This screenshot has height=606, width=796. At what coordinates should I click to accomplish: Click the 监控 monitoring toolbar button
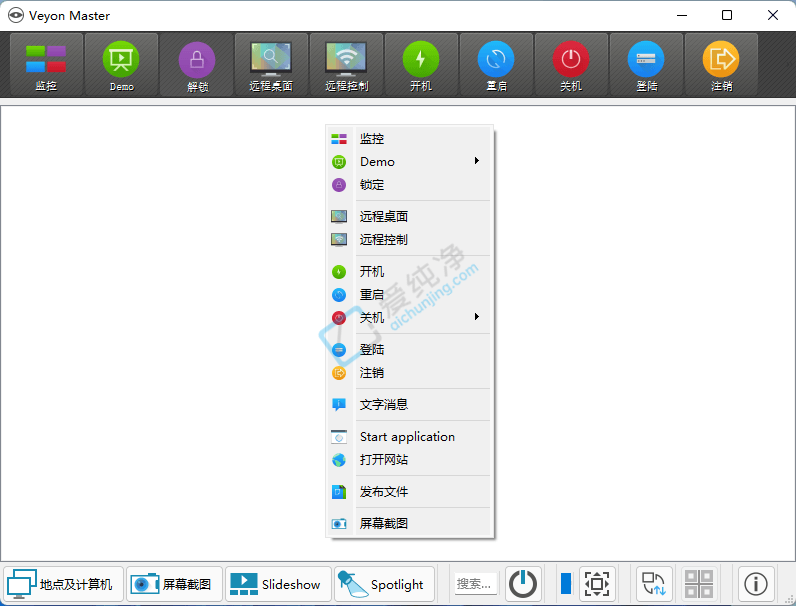(46, 64)
